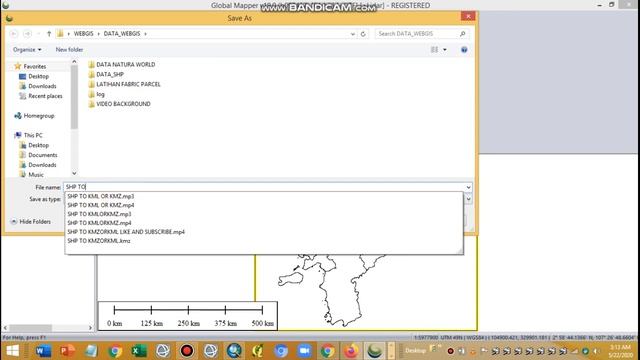Expand the recent locations dropdown arrow
The height and width of the screenshot is (360, 640).
click(38, 33)
